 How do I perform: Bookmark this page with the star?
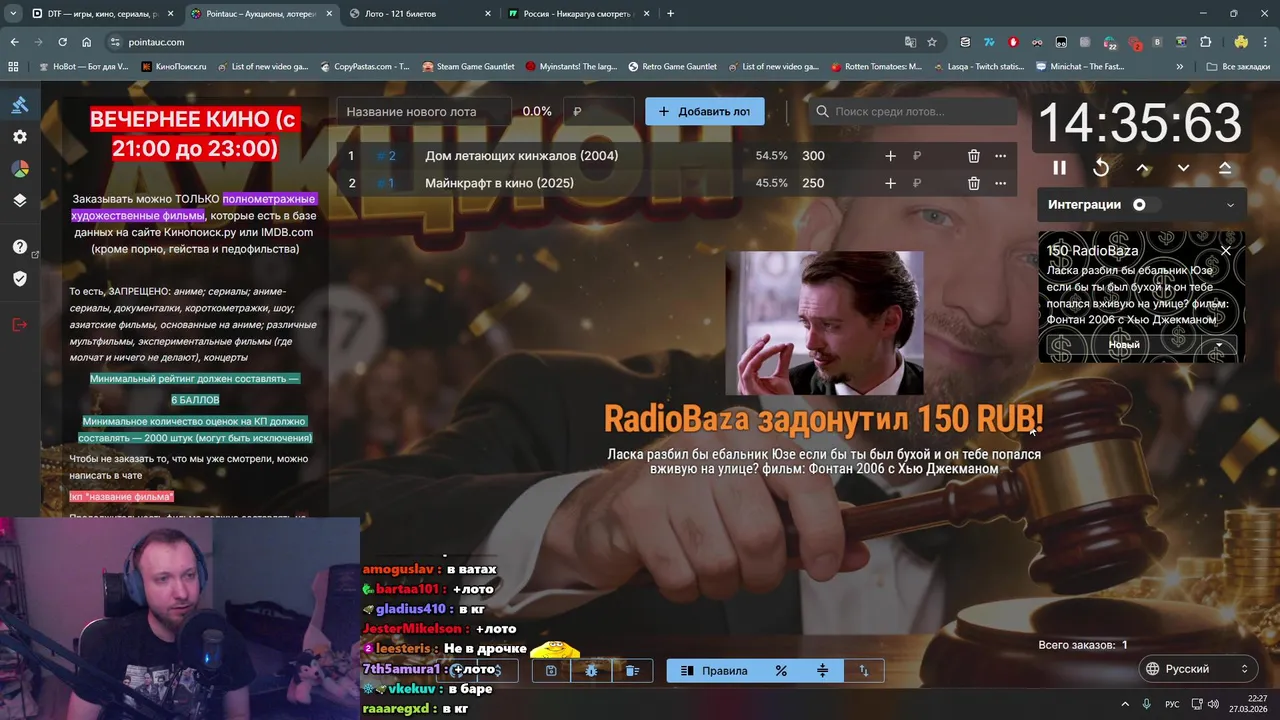(932, 42)
